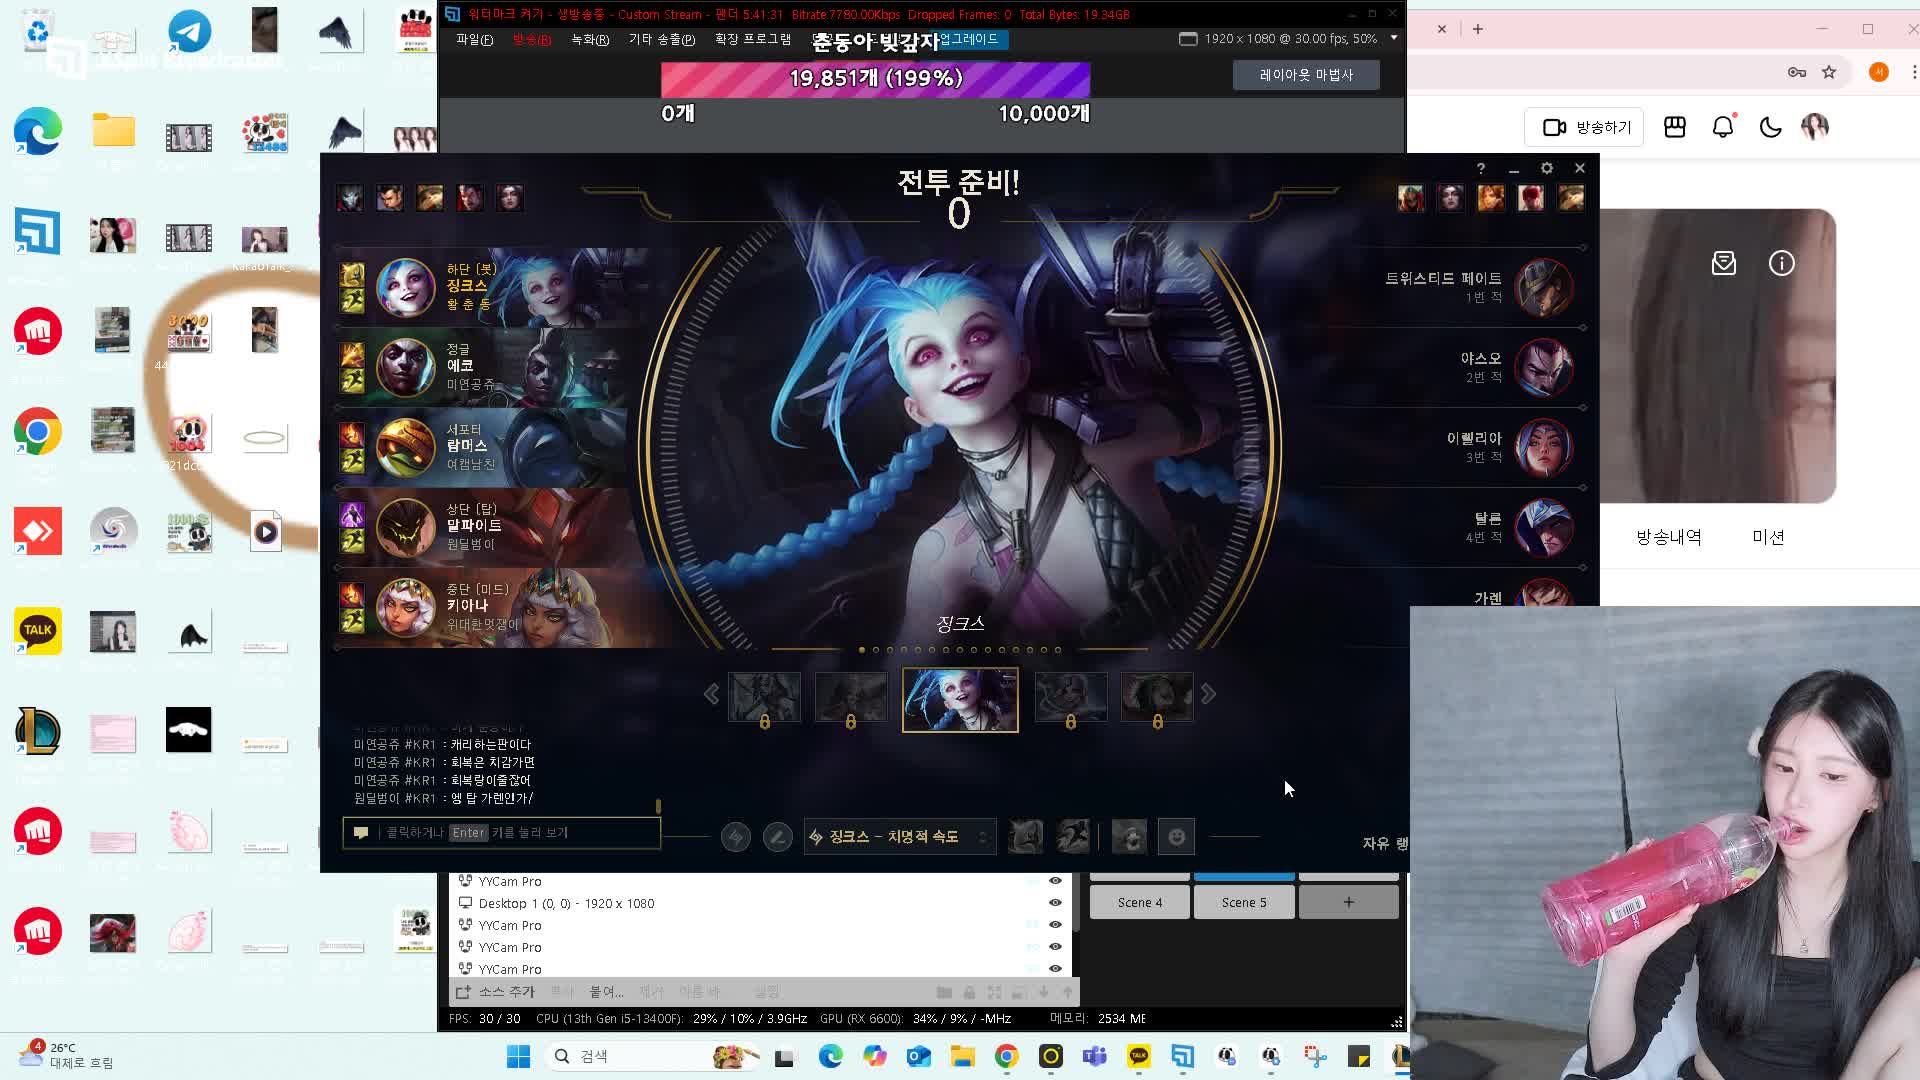Click the first locked Jinx skin thumbnail

coord(764,698)
